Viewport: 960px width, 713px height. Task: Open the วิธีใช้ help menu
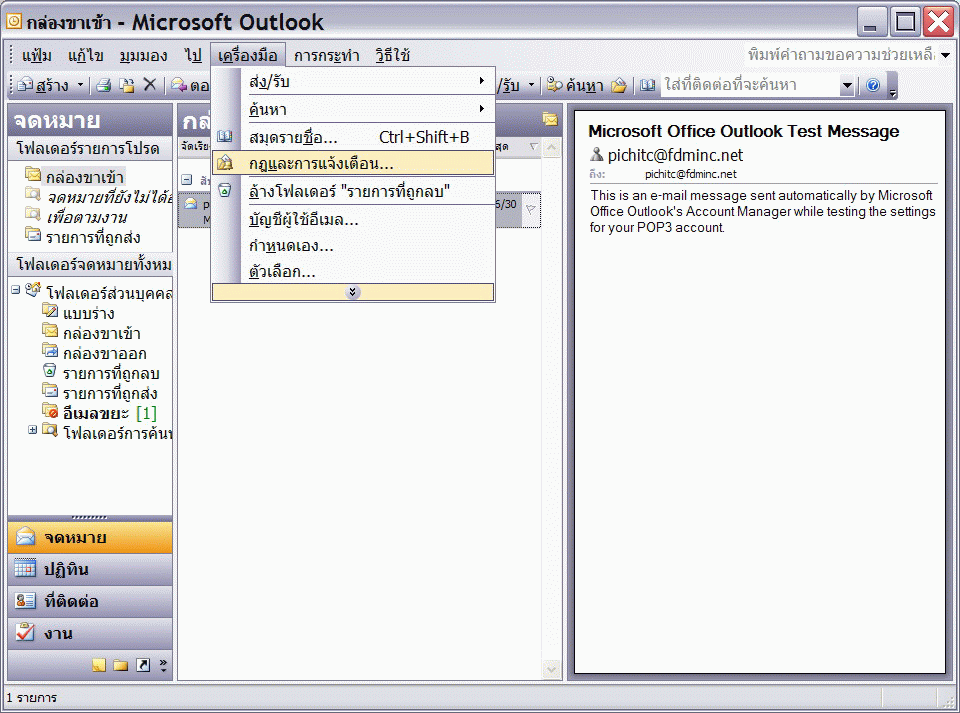tap(392, 56)
